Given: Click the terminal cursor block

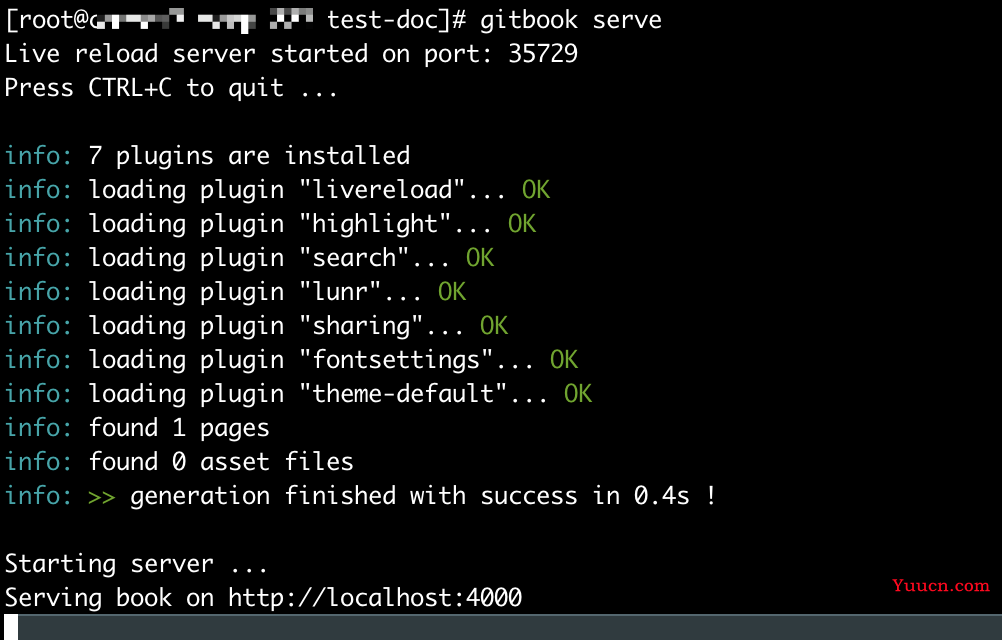Looking at the screenshot, I should pyautogui.click(x=12, y=627).
